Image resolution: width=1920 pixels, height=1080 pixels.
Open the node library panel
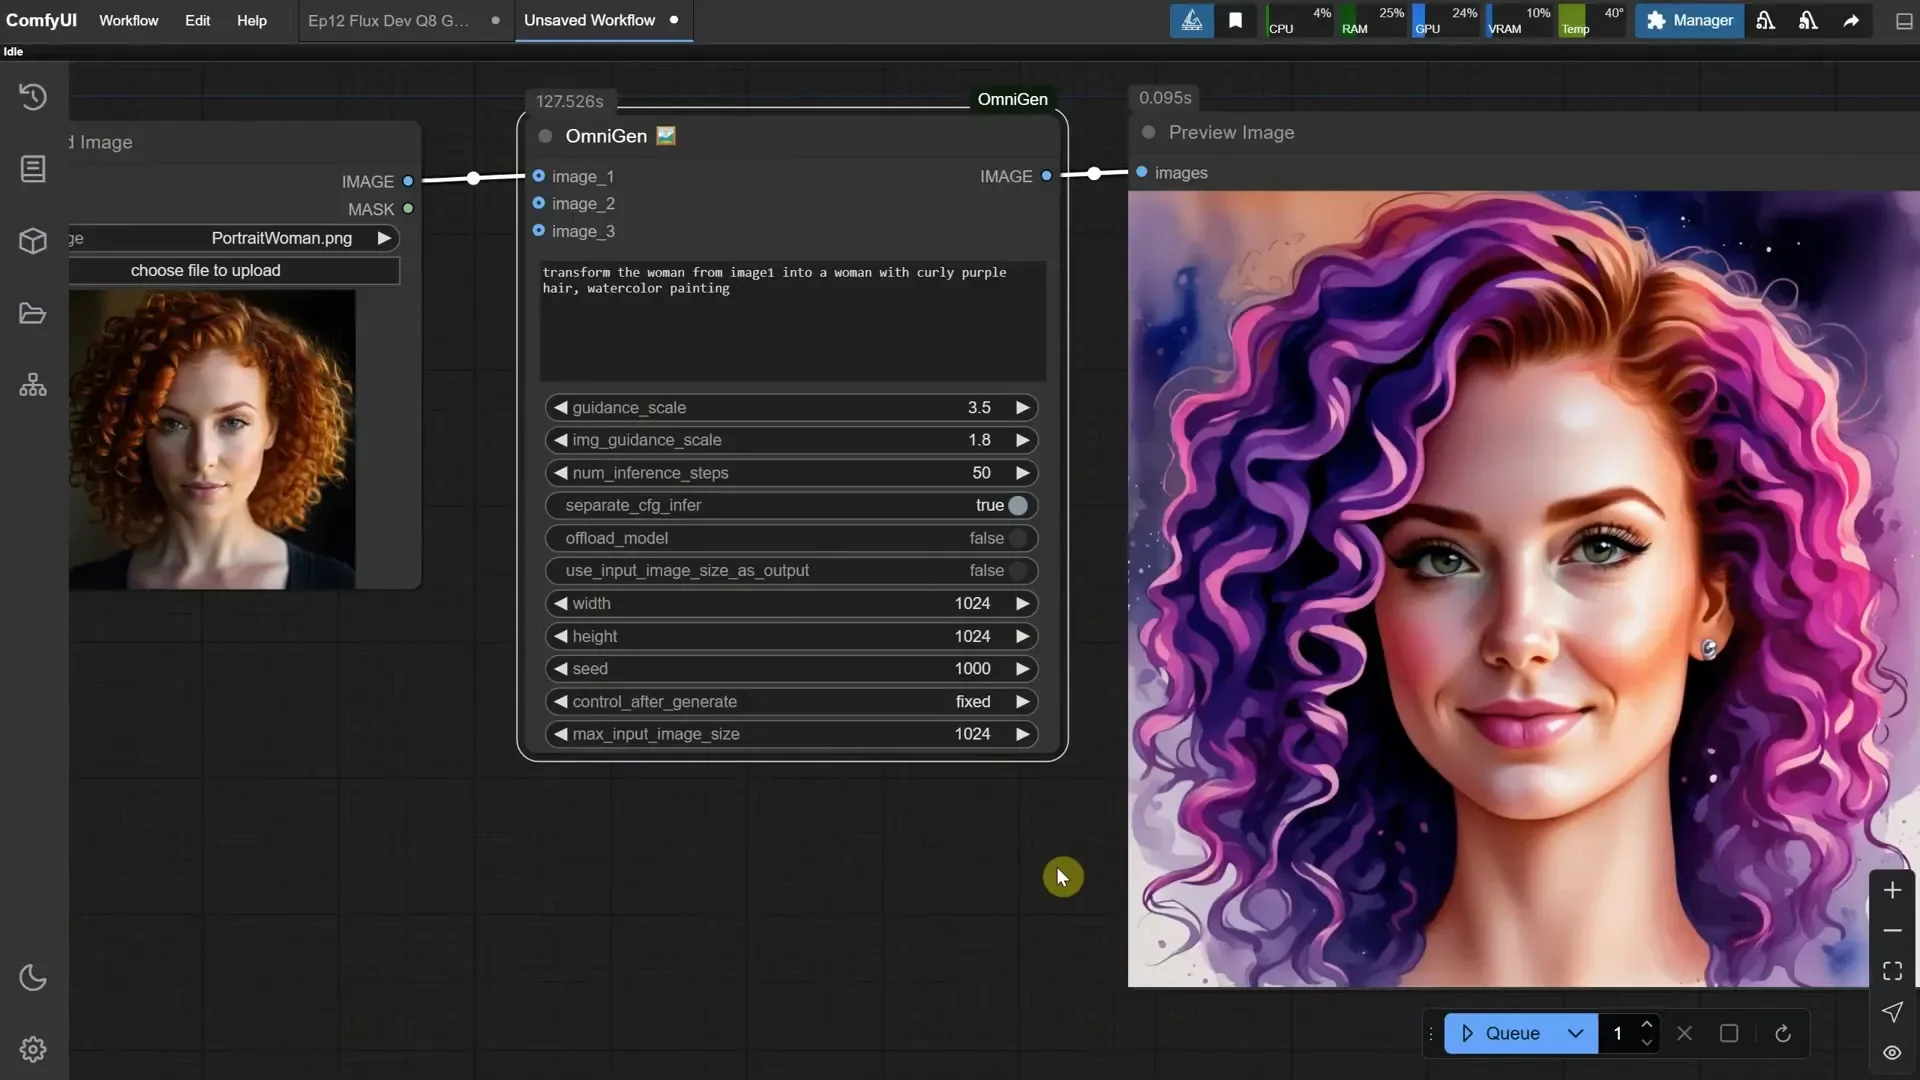click(x=33, y=168)
